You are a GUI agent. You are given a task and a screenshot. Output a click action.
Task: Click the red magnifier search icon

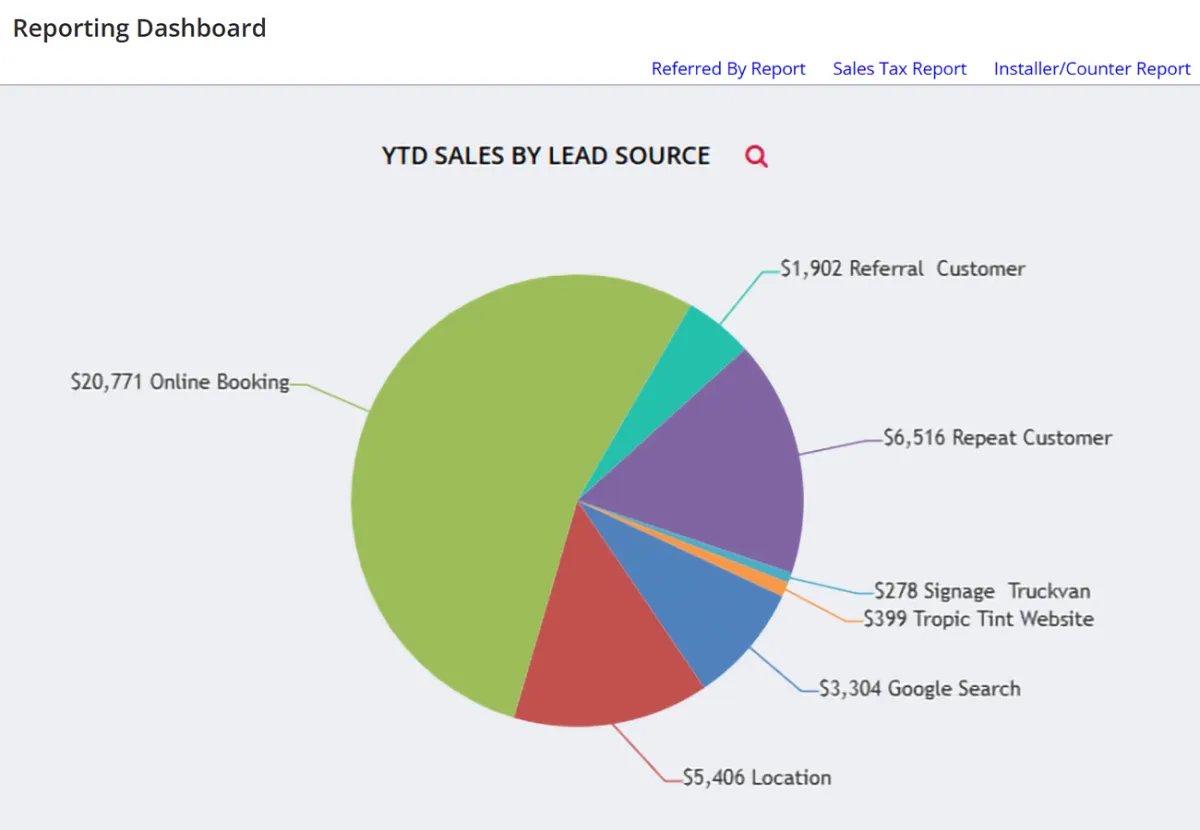click(756, 156)
